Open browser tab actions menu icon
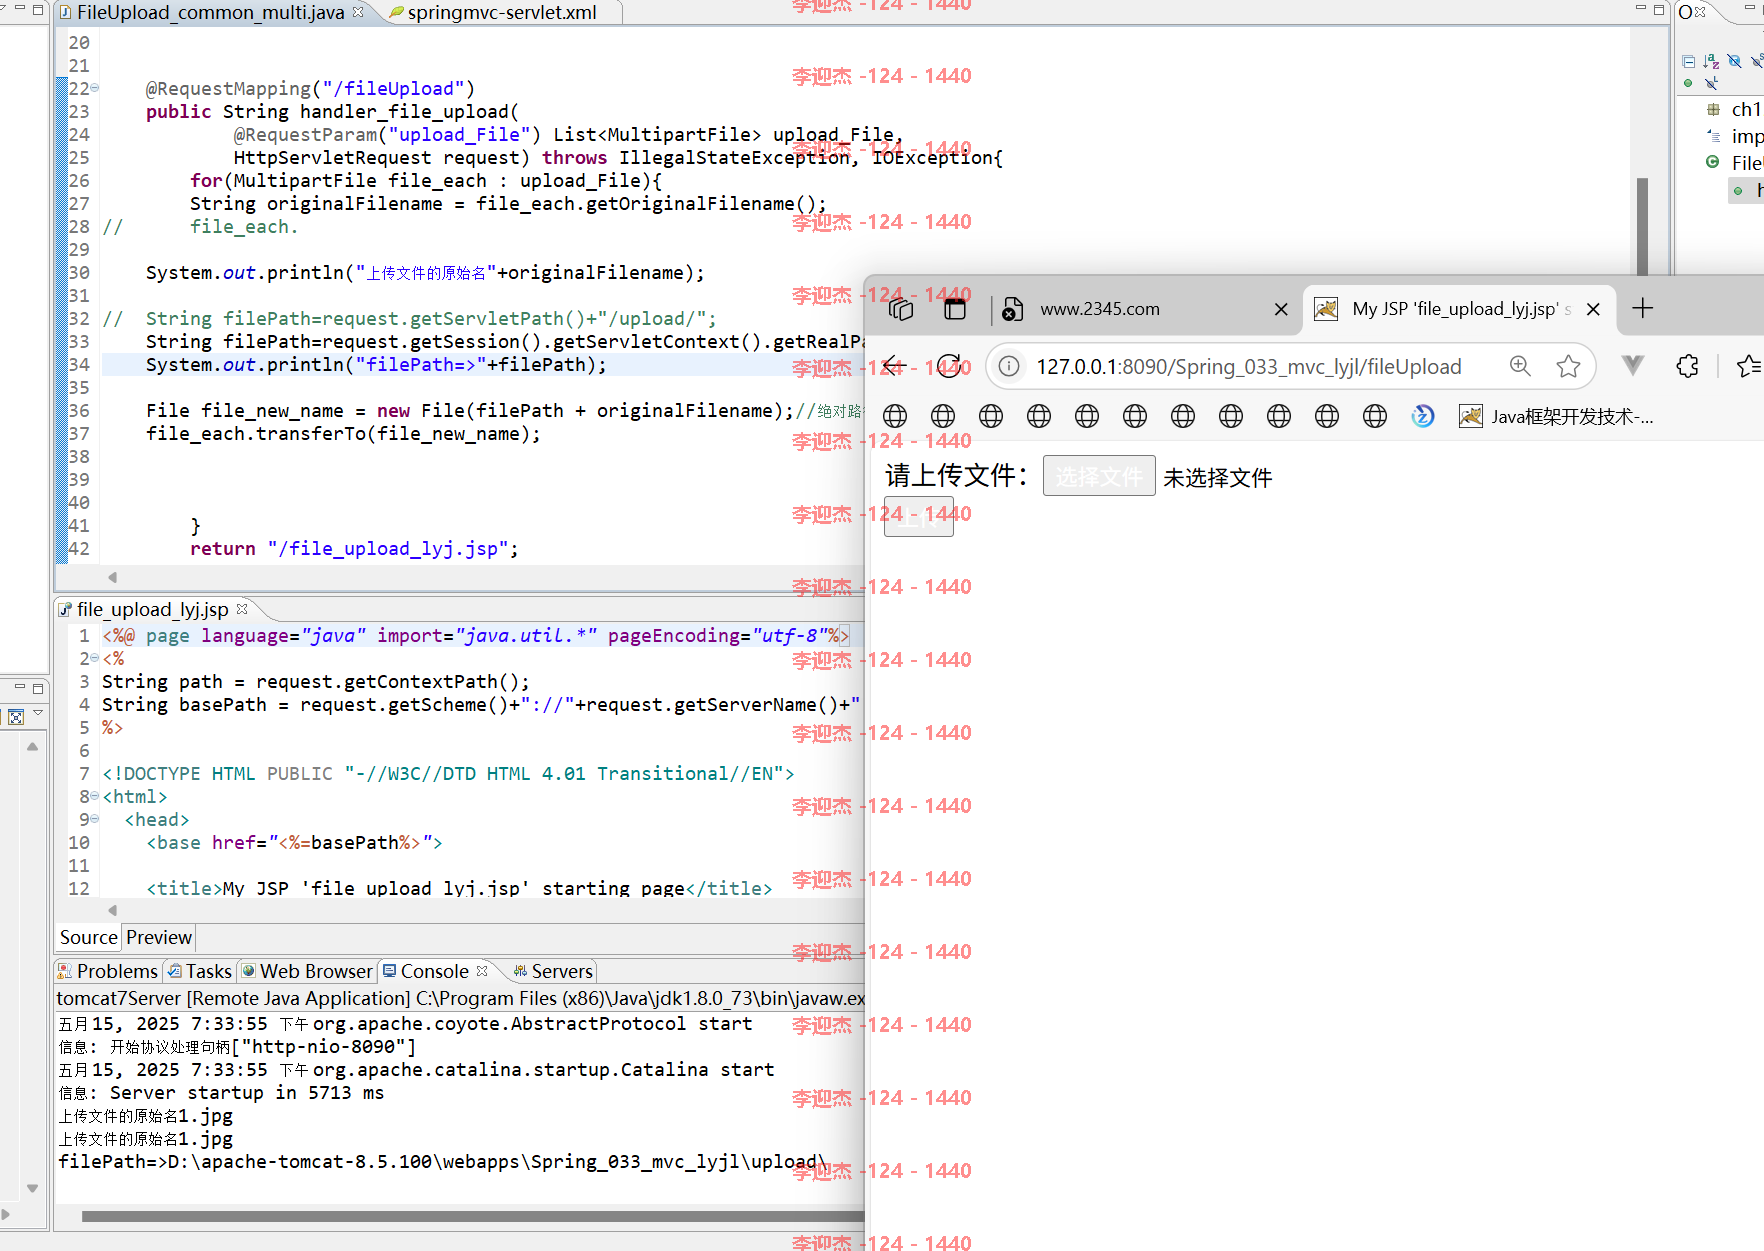 (955, 309)
